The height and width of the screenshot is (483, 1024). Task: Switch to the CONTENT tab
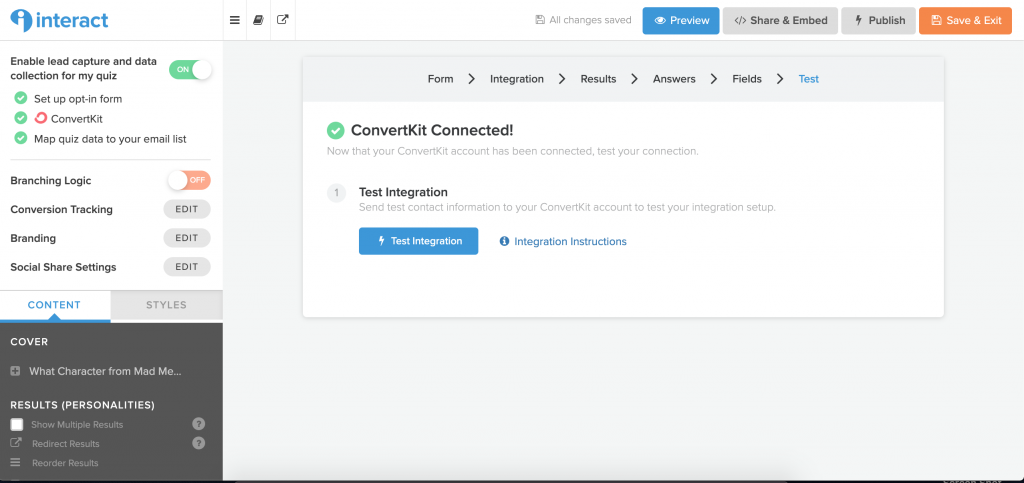(55, 305)
